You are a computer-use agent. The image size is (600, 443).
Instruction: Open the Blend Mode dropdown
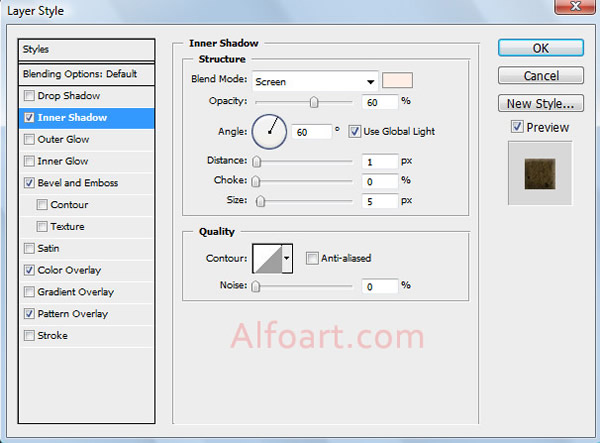pyautogui.click(x=314, y=81)
